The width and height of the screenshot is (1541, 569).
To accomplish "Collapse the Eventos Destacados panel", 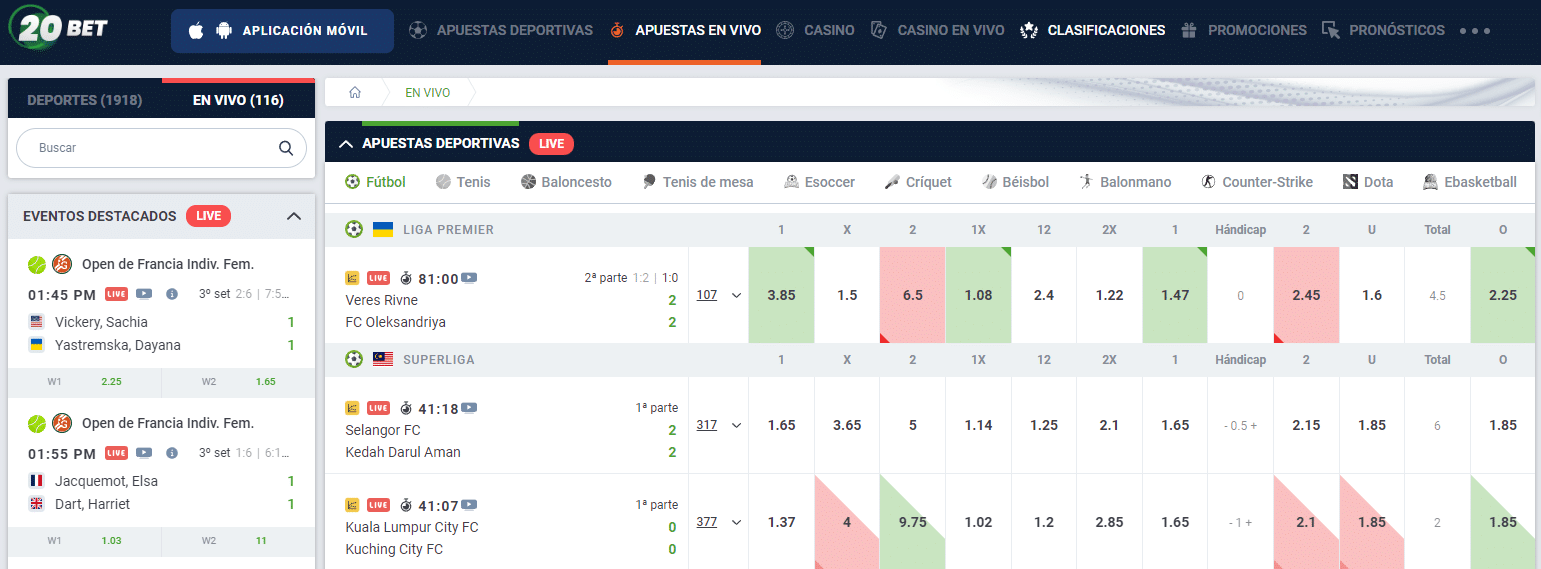I will coord(294,216).
